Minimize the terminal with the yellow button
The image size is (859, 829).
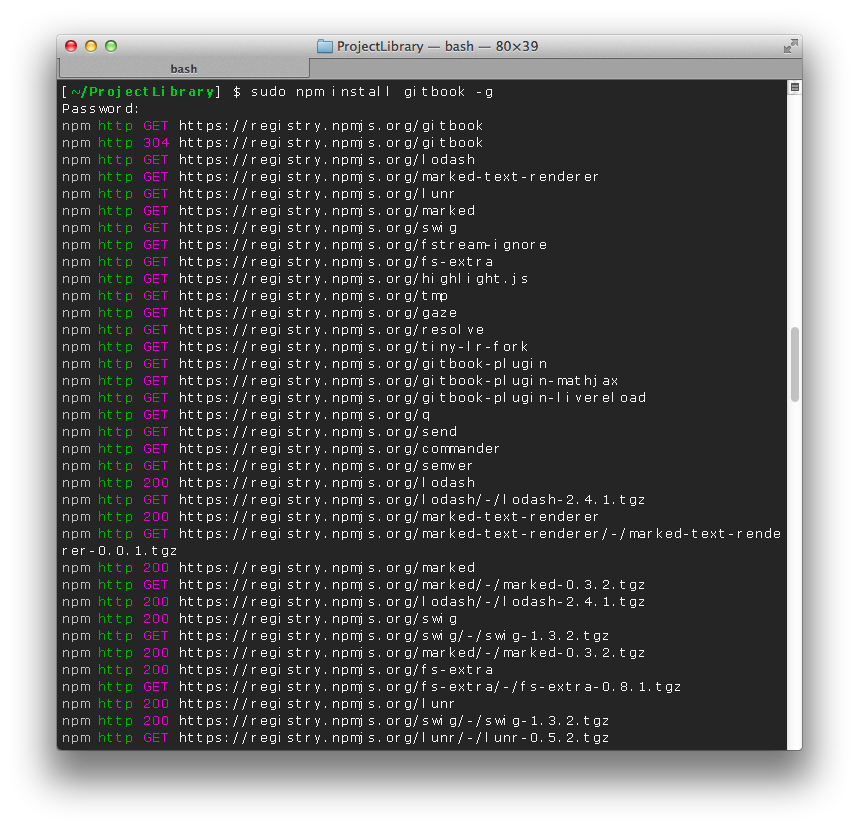(91, 46)
